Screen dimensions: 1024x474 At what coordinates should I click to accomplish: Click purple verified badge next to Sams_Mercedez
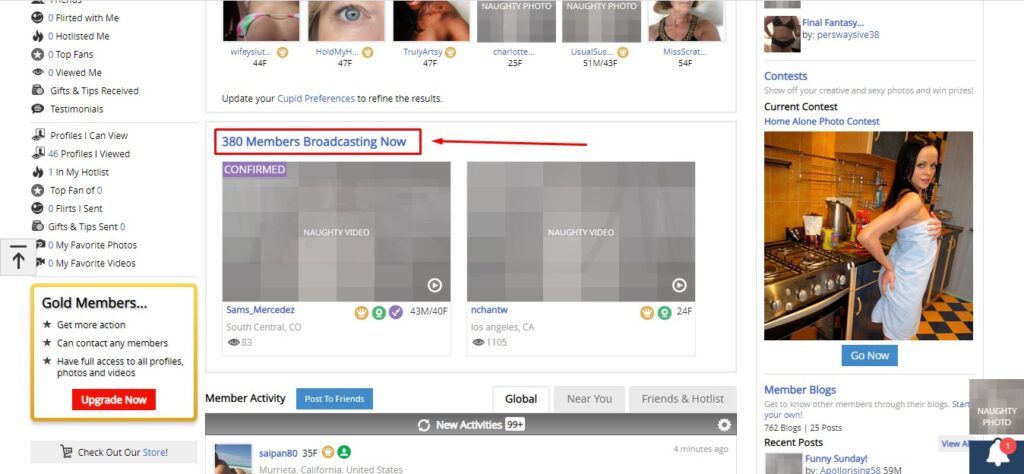[396, 312]
